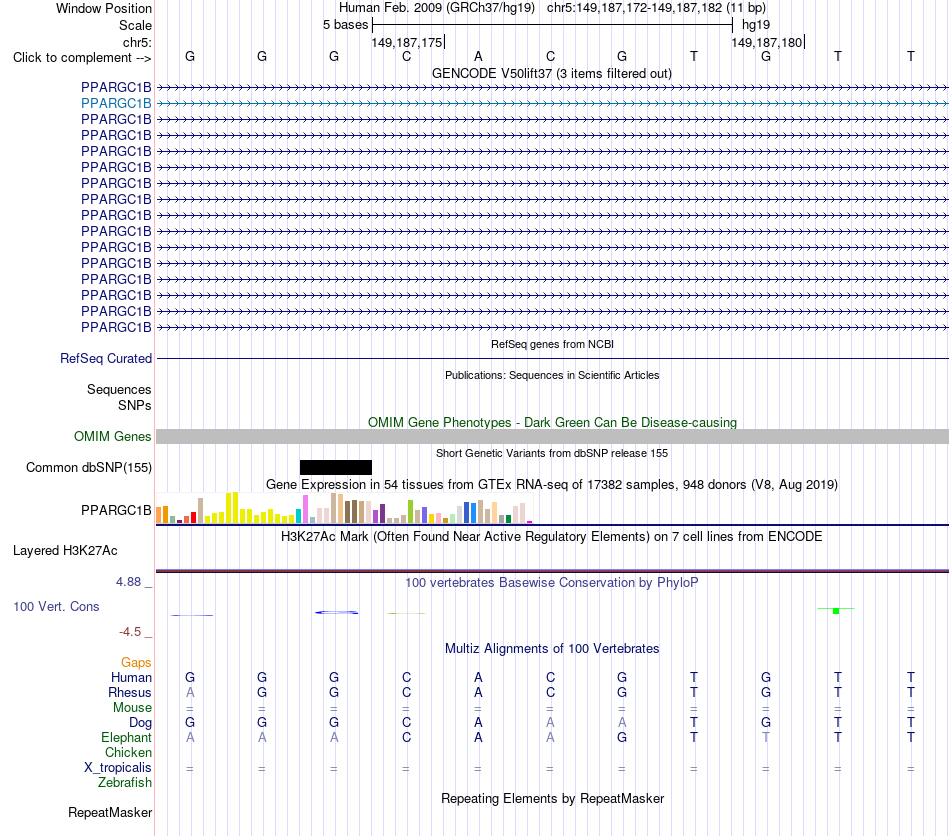Click the GTEx Gene Expression track title
Screen dimensions: 950x836
click(552, 485)
